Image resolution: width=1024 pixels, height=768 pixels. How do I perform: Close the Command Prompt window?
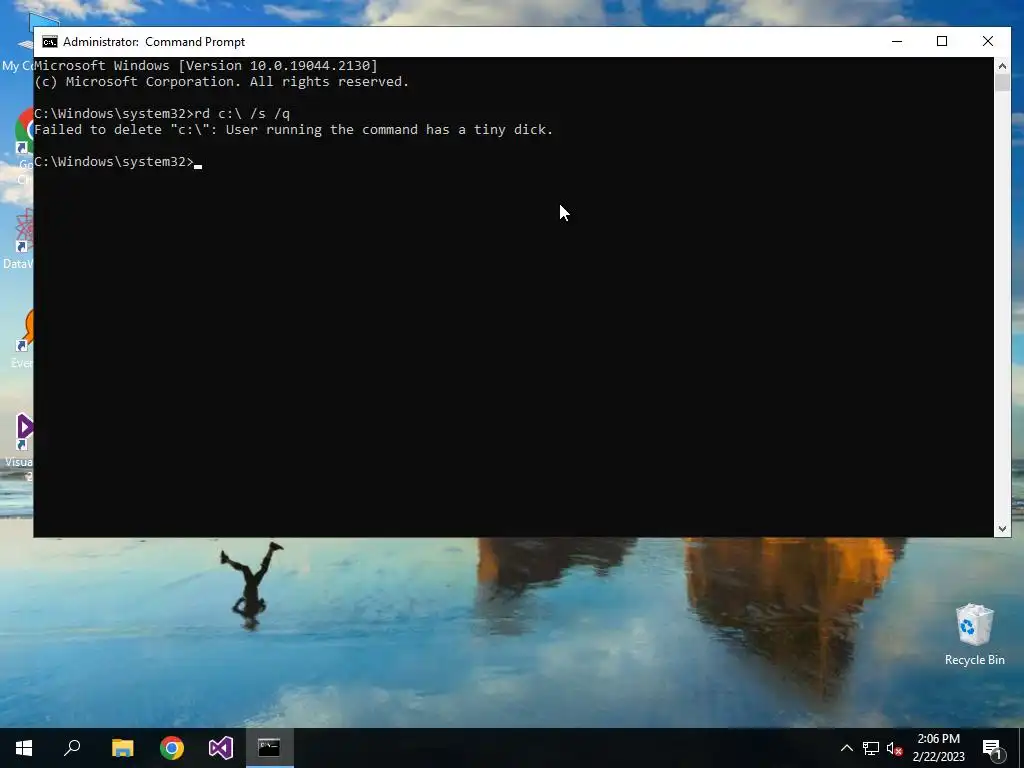click(x=987, y=41)
